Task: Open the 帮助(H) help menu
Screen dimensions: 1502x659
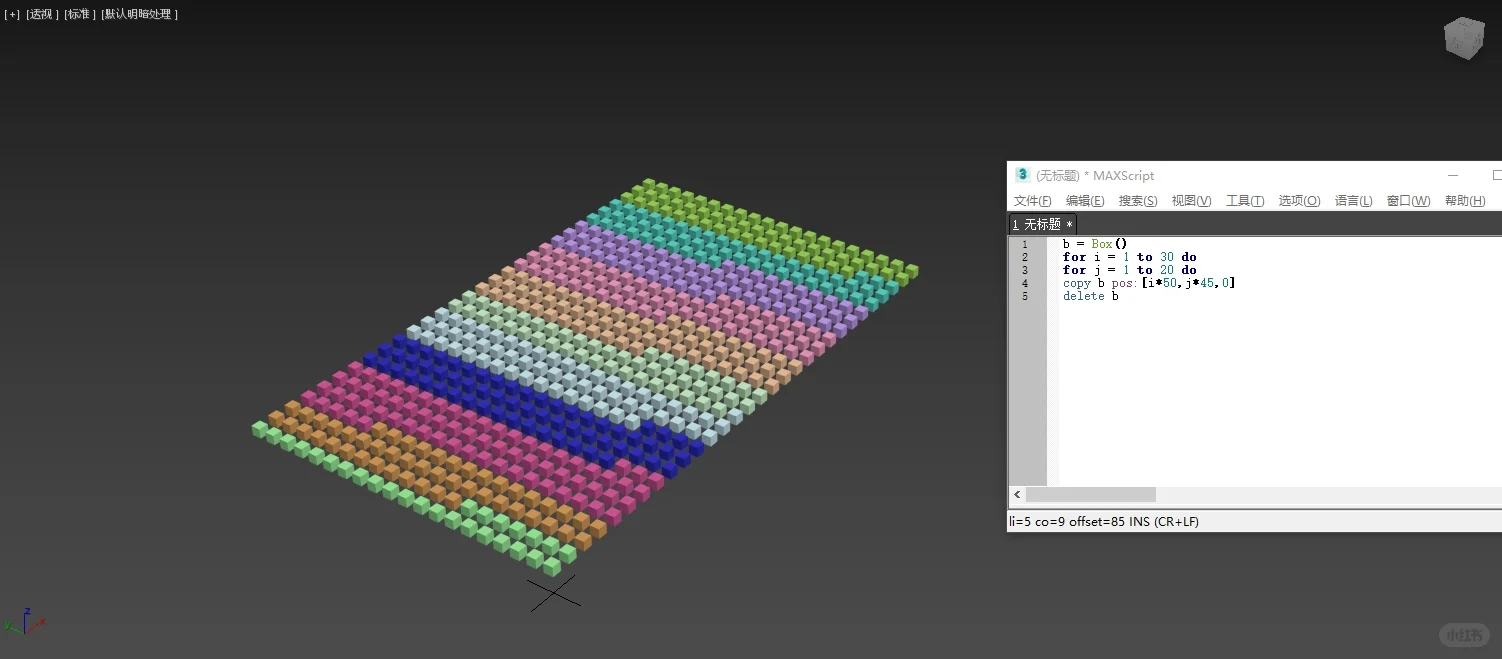Action: [1464, 200]
